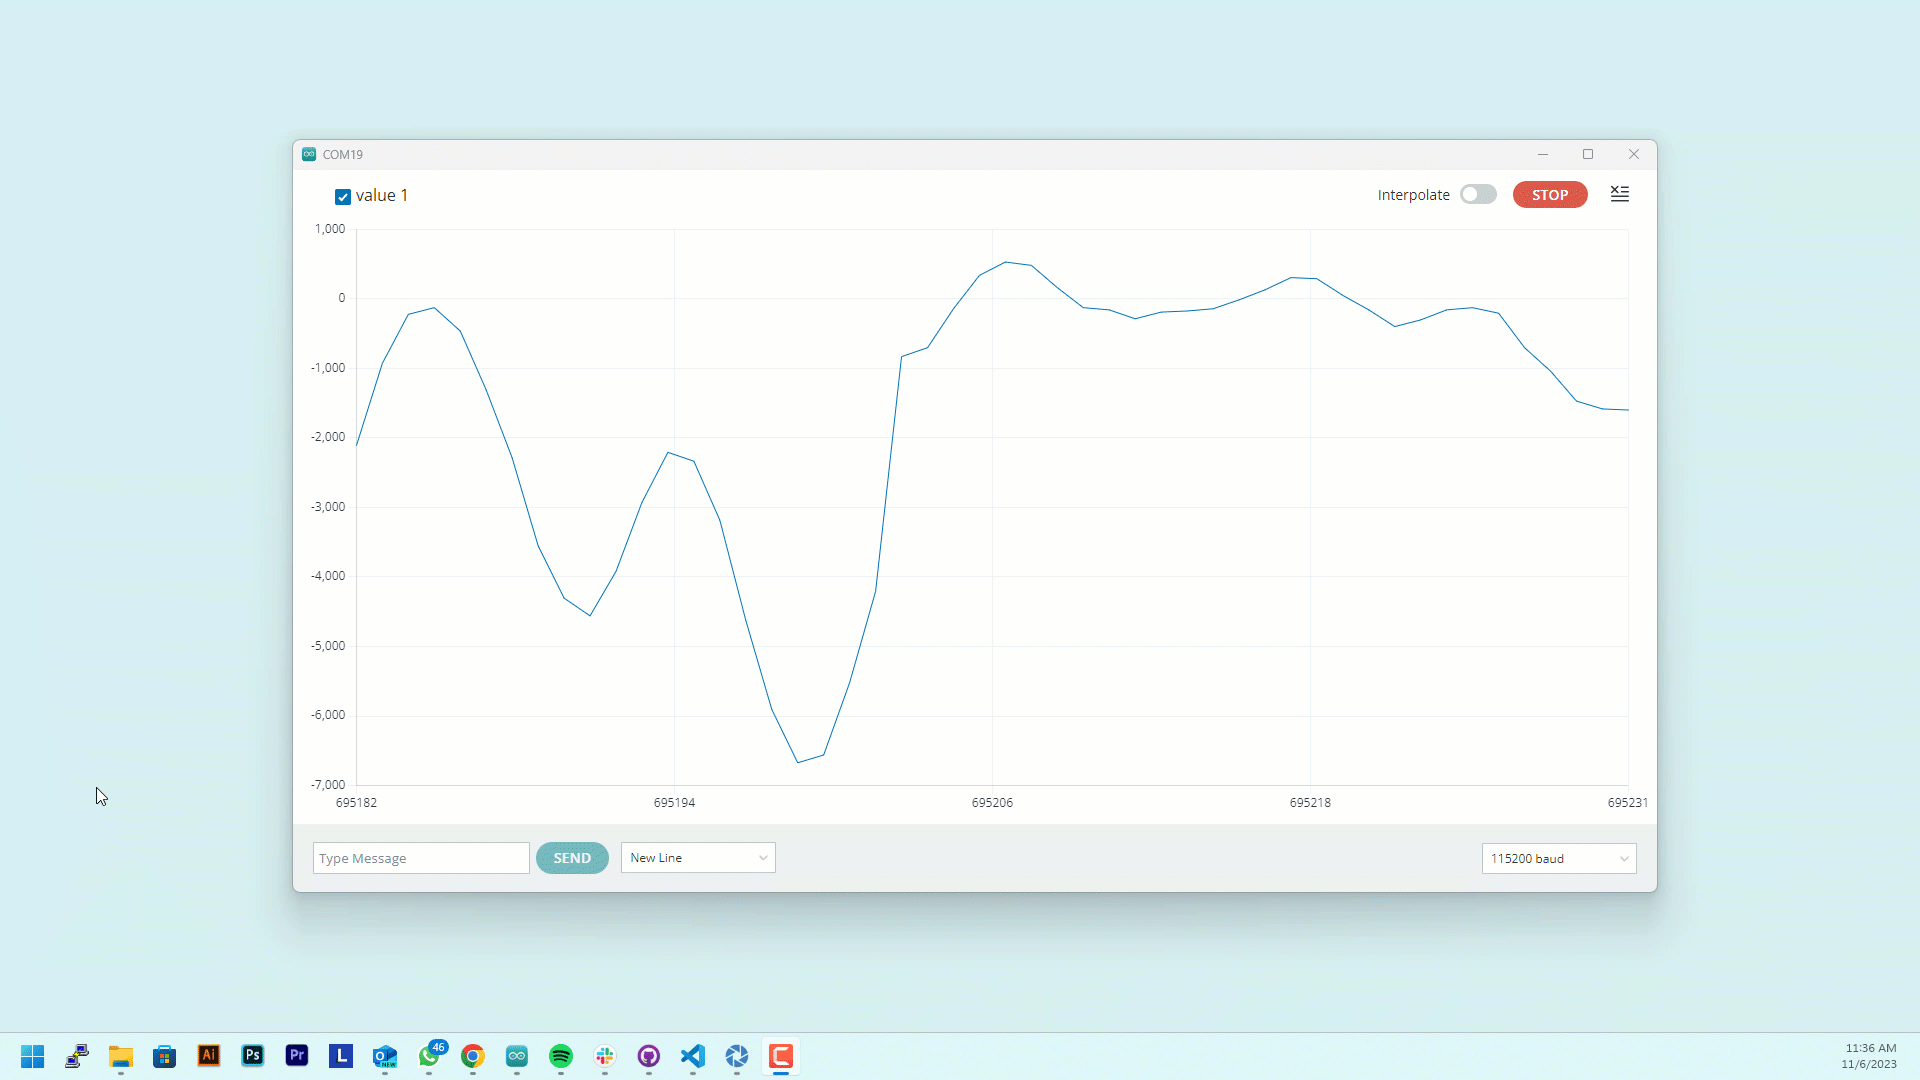Enable the Interpolate toggle

1478,194
